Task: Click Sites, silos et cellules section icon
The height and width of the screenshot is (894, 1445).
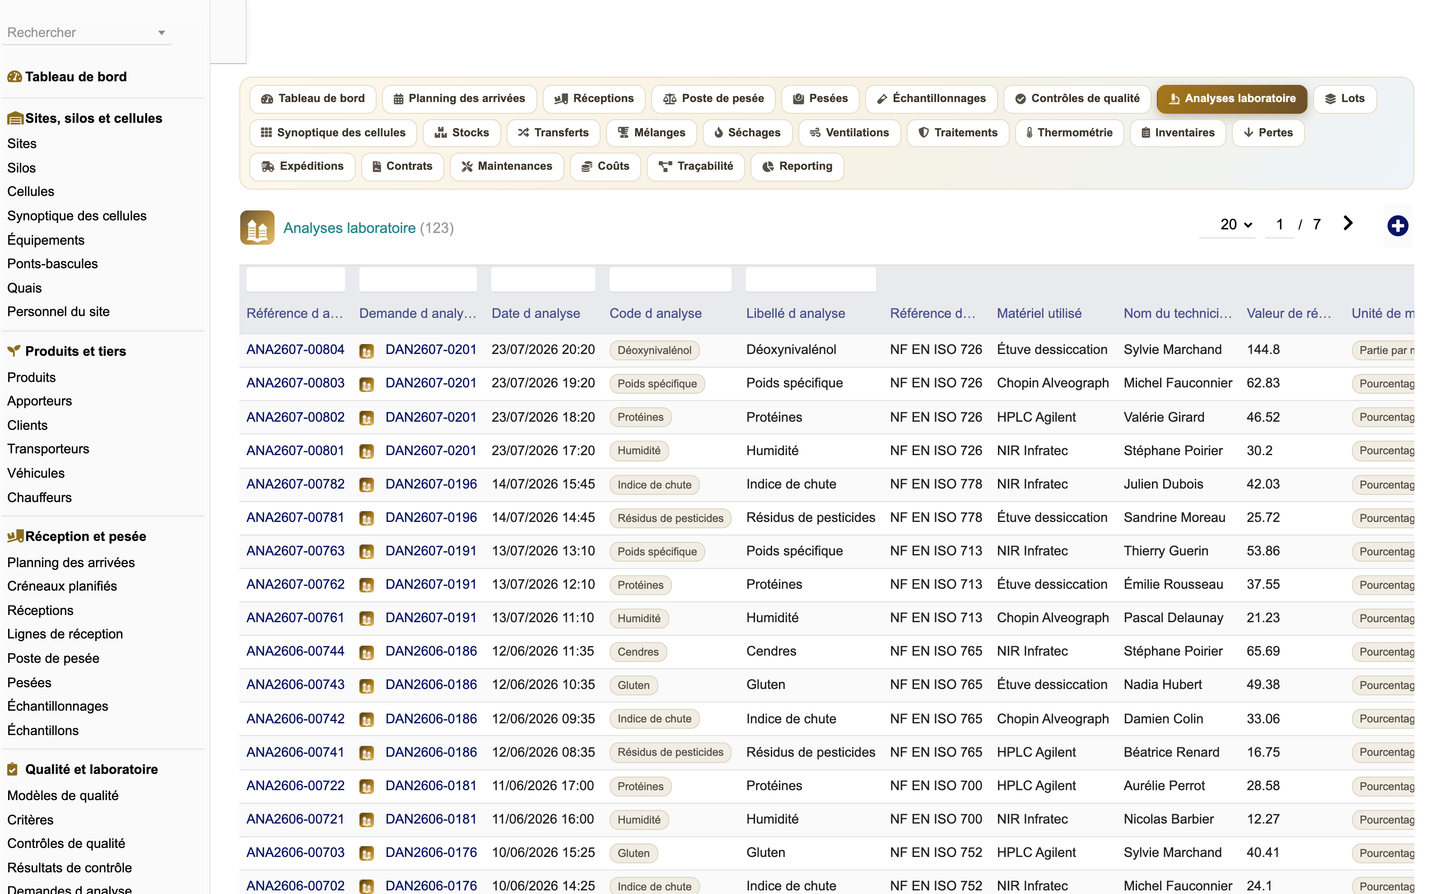Action: pos(15,118)
